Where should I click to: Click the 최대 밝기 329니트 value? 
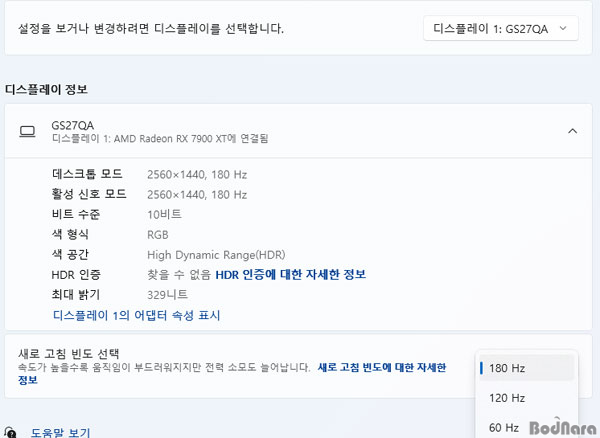click(x=167, y=295)
